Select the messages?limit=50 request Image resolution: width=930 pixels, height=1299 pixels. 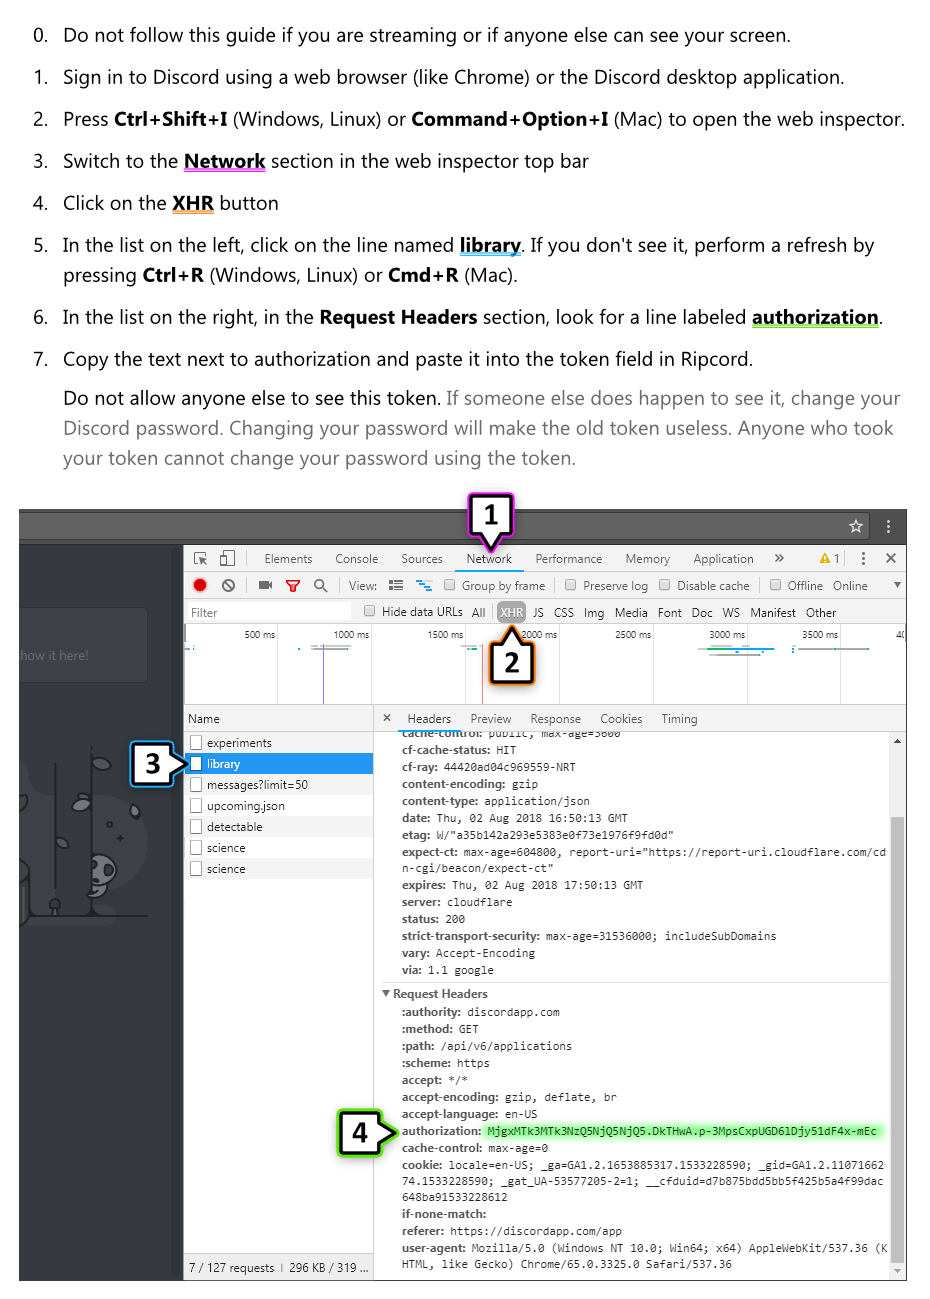[279, 785]
